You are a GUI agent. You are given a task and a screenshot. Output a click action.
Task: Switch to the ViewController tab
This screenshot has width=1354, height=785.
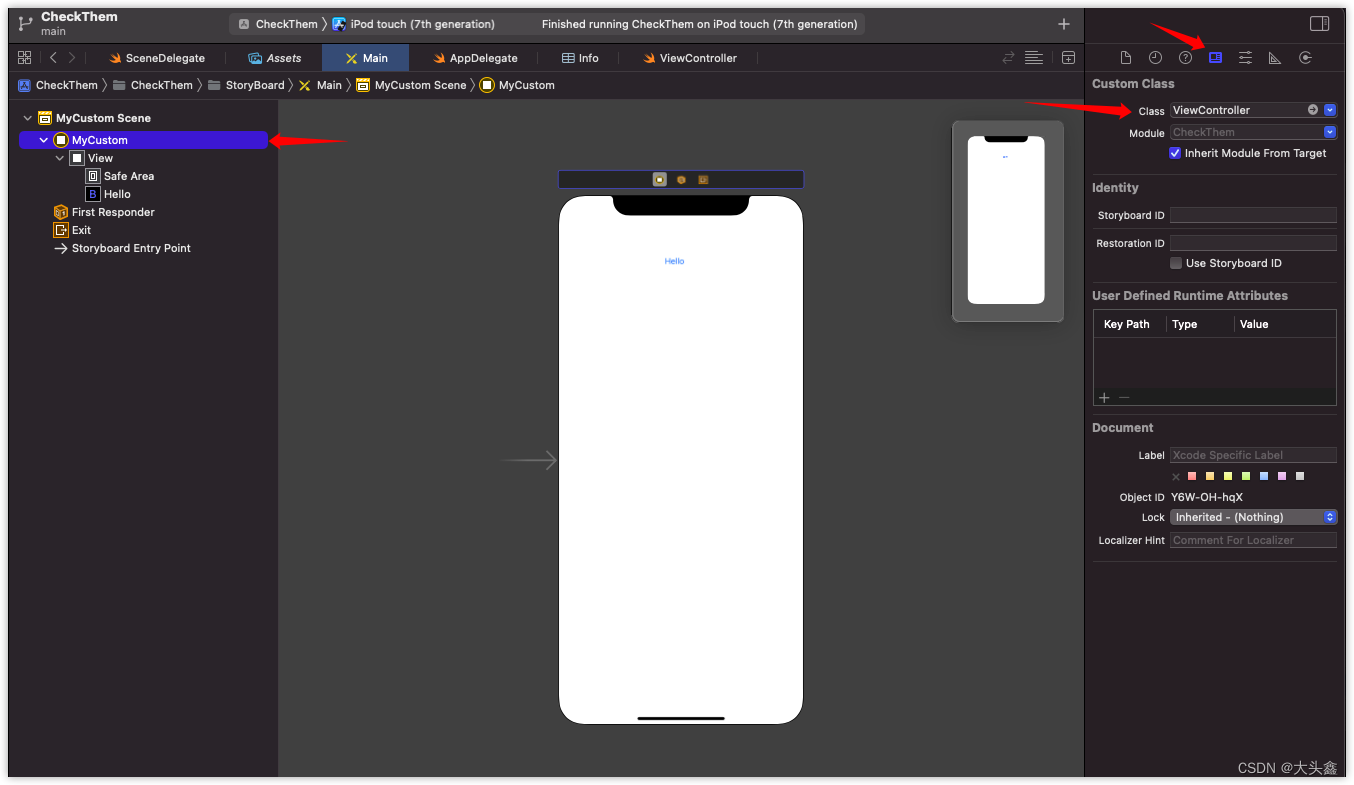(x=690, y=58)
